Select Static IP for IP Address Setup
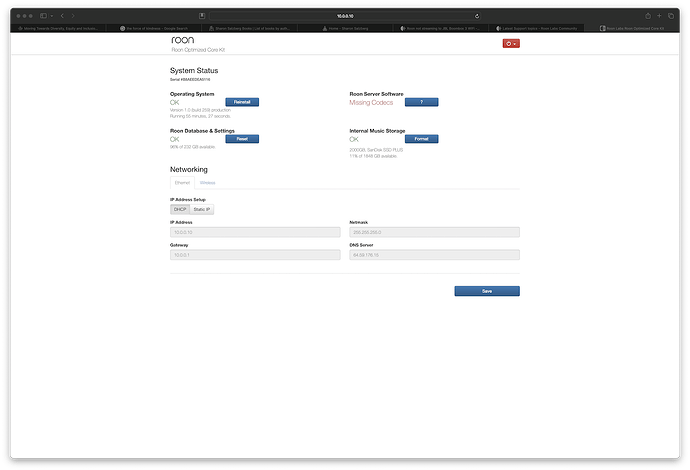 (x=203, y=209)
